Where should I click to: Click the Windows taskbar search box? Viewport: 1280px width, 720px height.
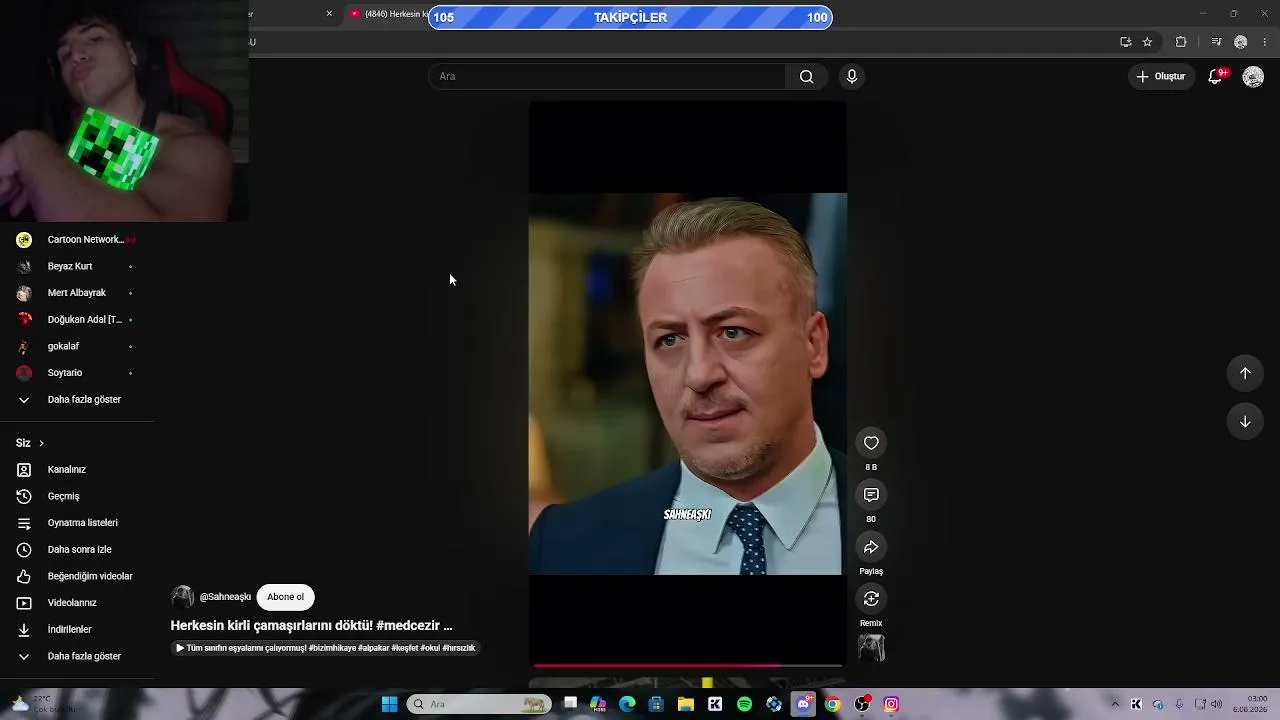(479, 704)
